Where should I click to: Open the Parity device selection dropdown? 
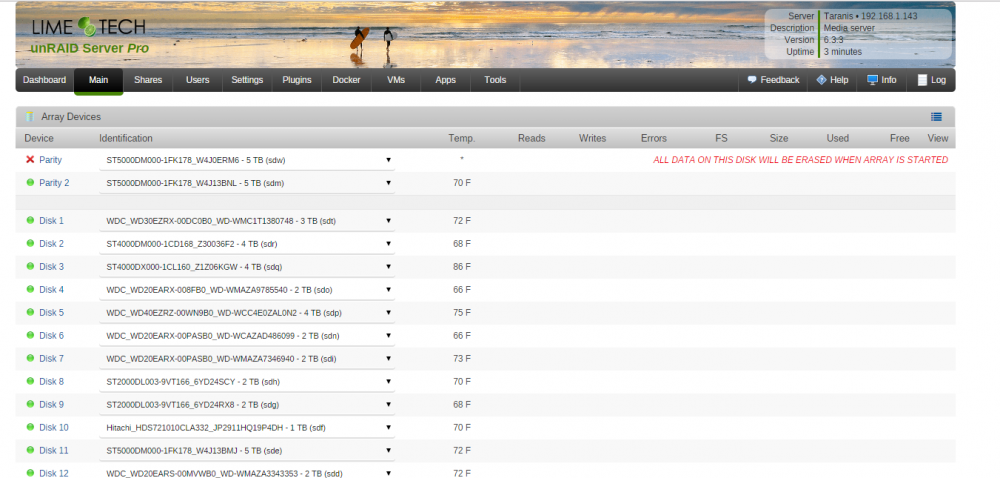point(247,160)
